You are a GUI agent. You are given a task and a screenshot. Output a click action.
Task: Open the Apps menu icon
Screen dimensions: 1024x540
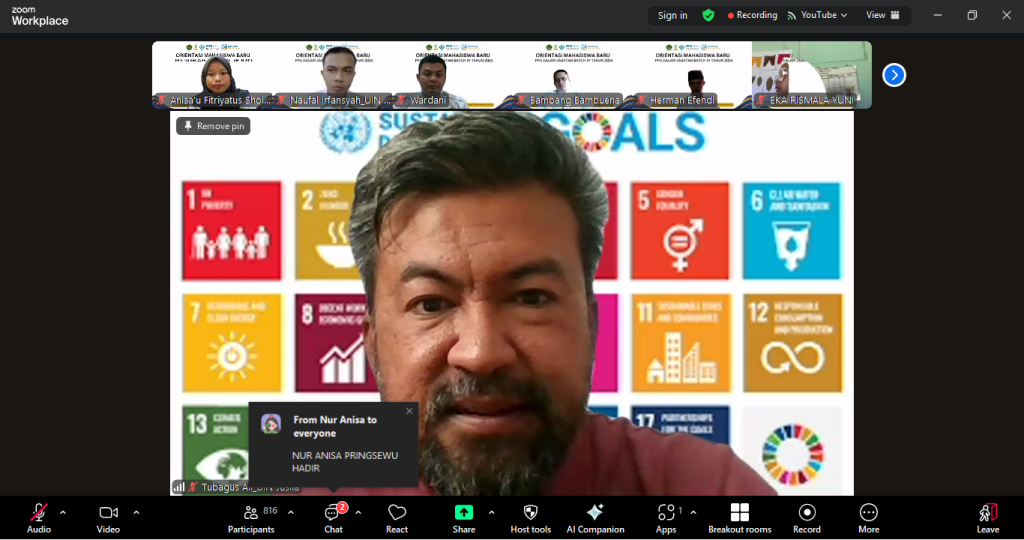tap(665, 517)
